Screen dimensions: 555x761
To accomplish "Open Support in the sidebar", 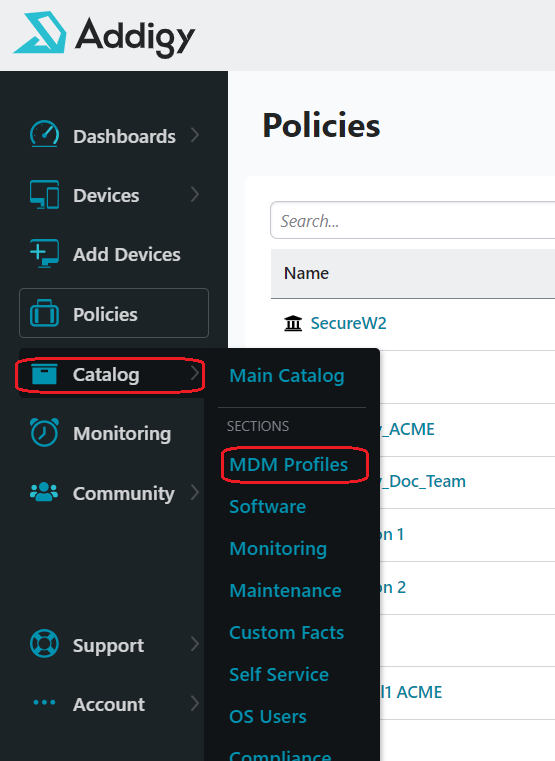I will 114,645.
